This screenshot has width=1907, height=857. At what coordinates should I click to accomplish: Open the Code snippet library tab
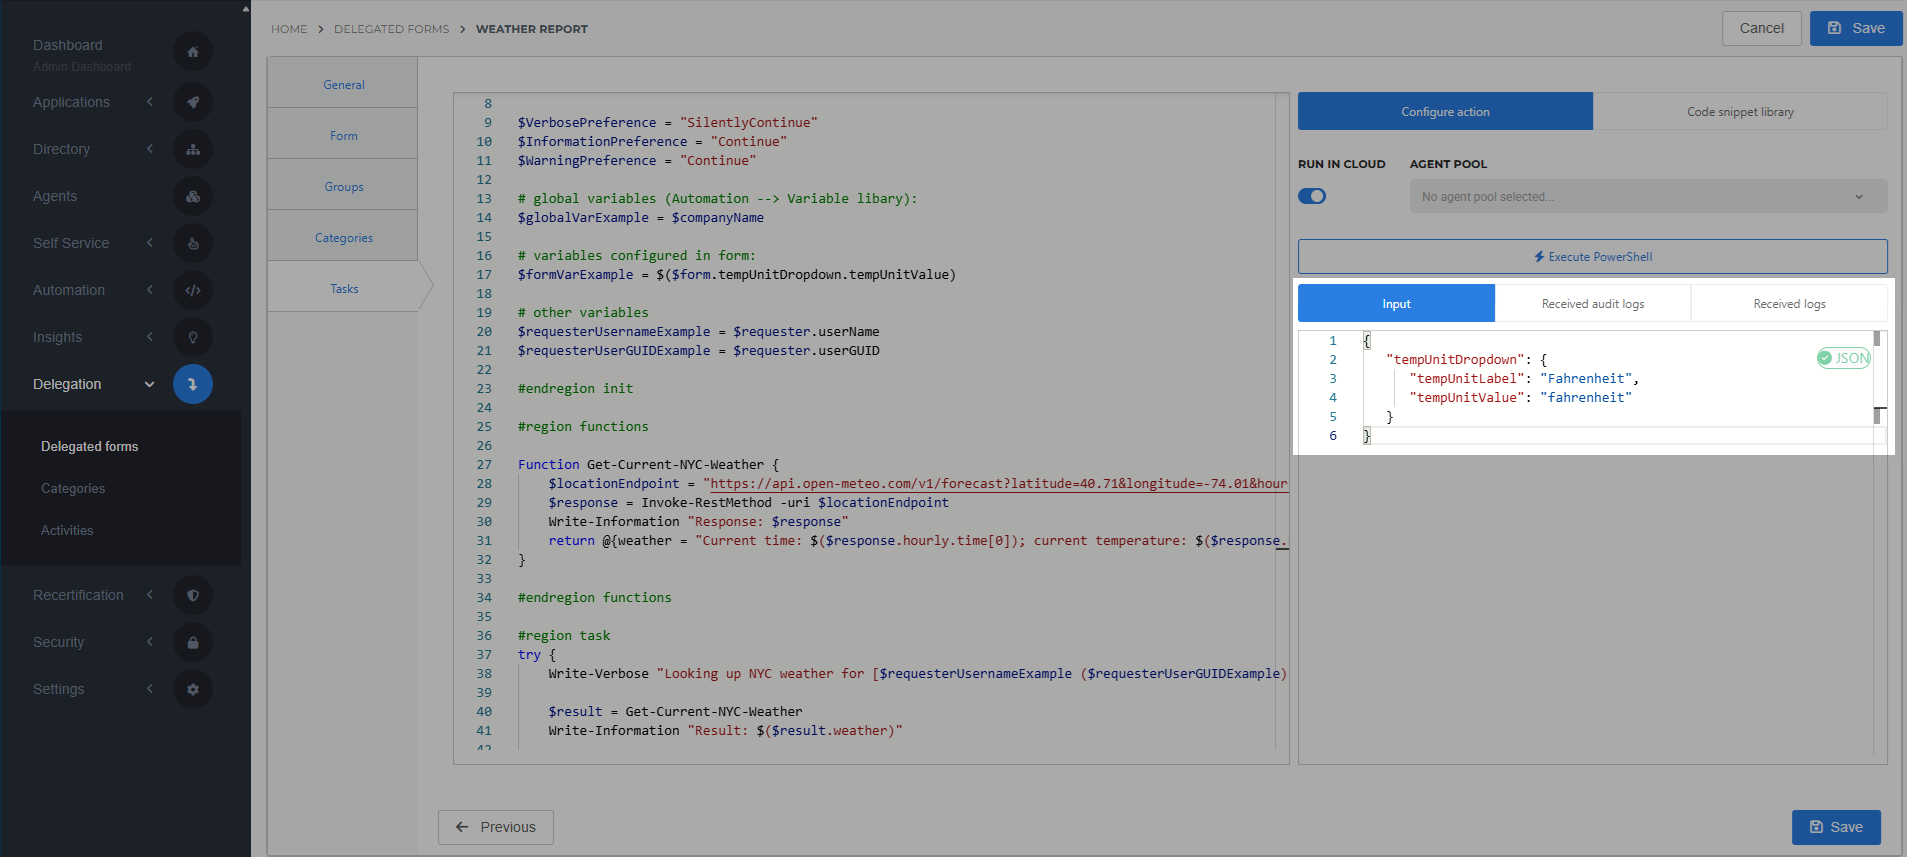tap(1739, 112)
